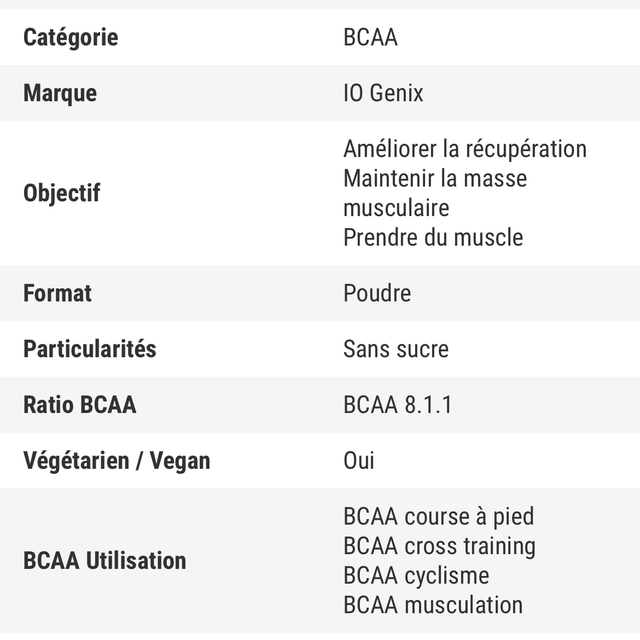This screenshot has width=640, height=640.
Task: Click the Poudre format value
Action: pyautogui.click(x=377, y=293)
